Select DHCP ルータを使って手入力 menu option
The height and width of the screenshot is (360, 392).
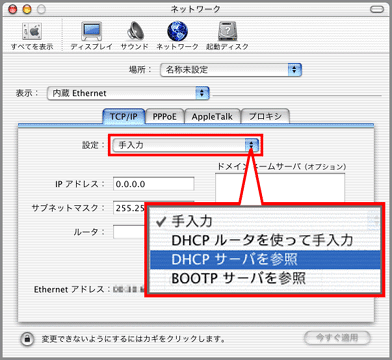coord(265,240)
